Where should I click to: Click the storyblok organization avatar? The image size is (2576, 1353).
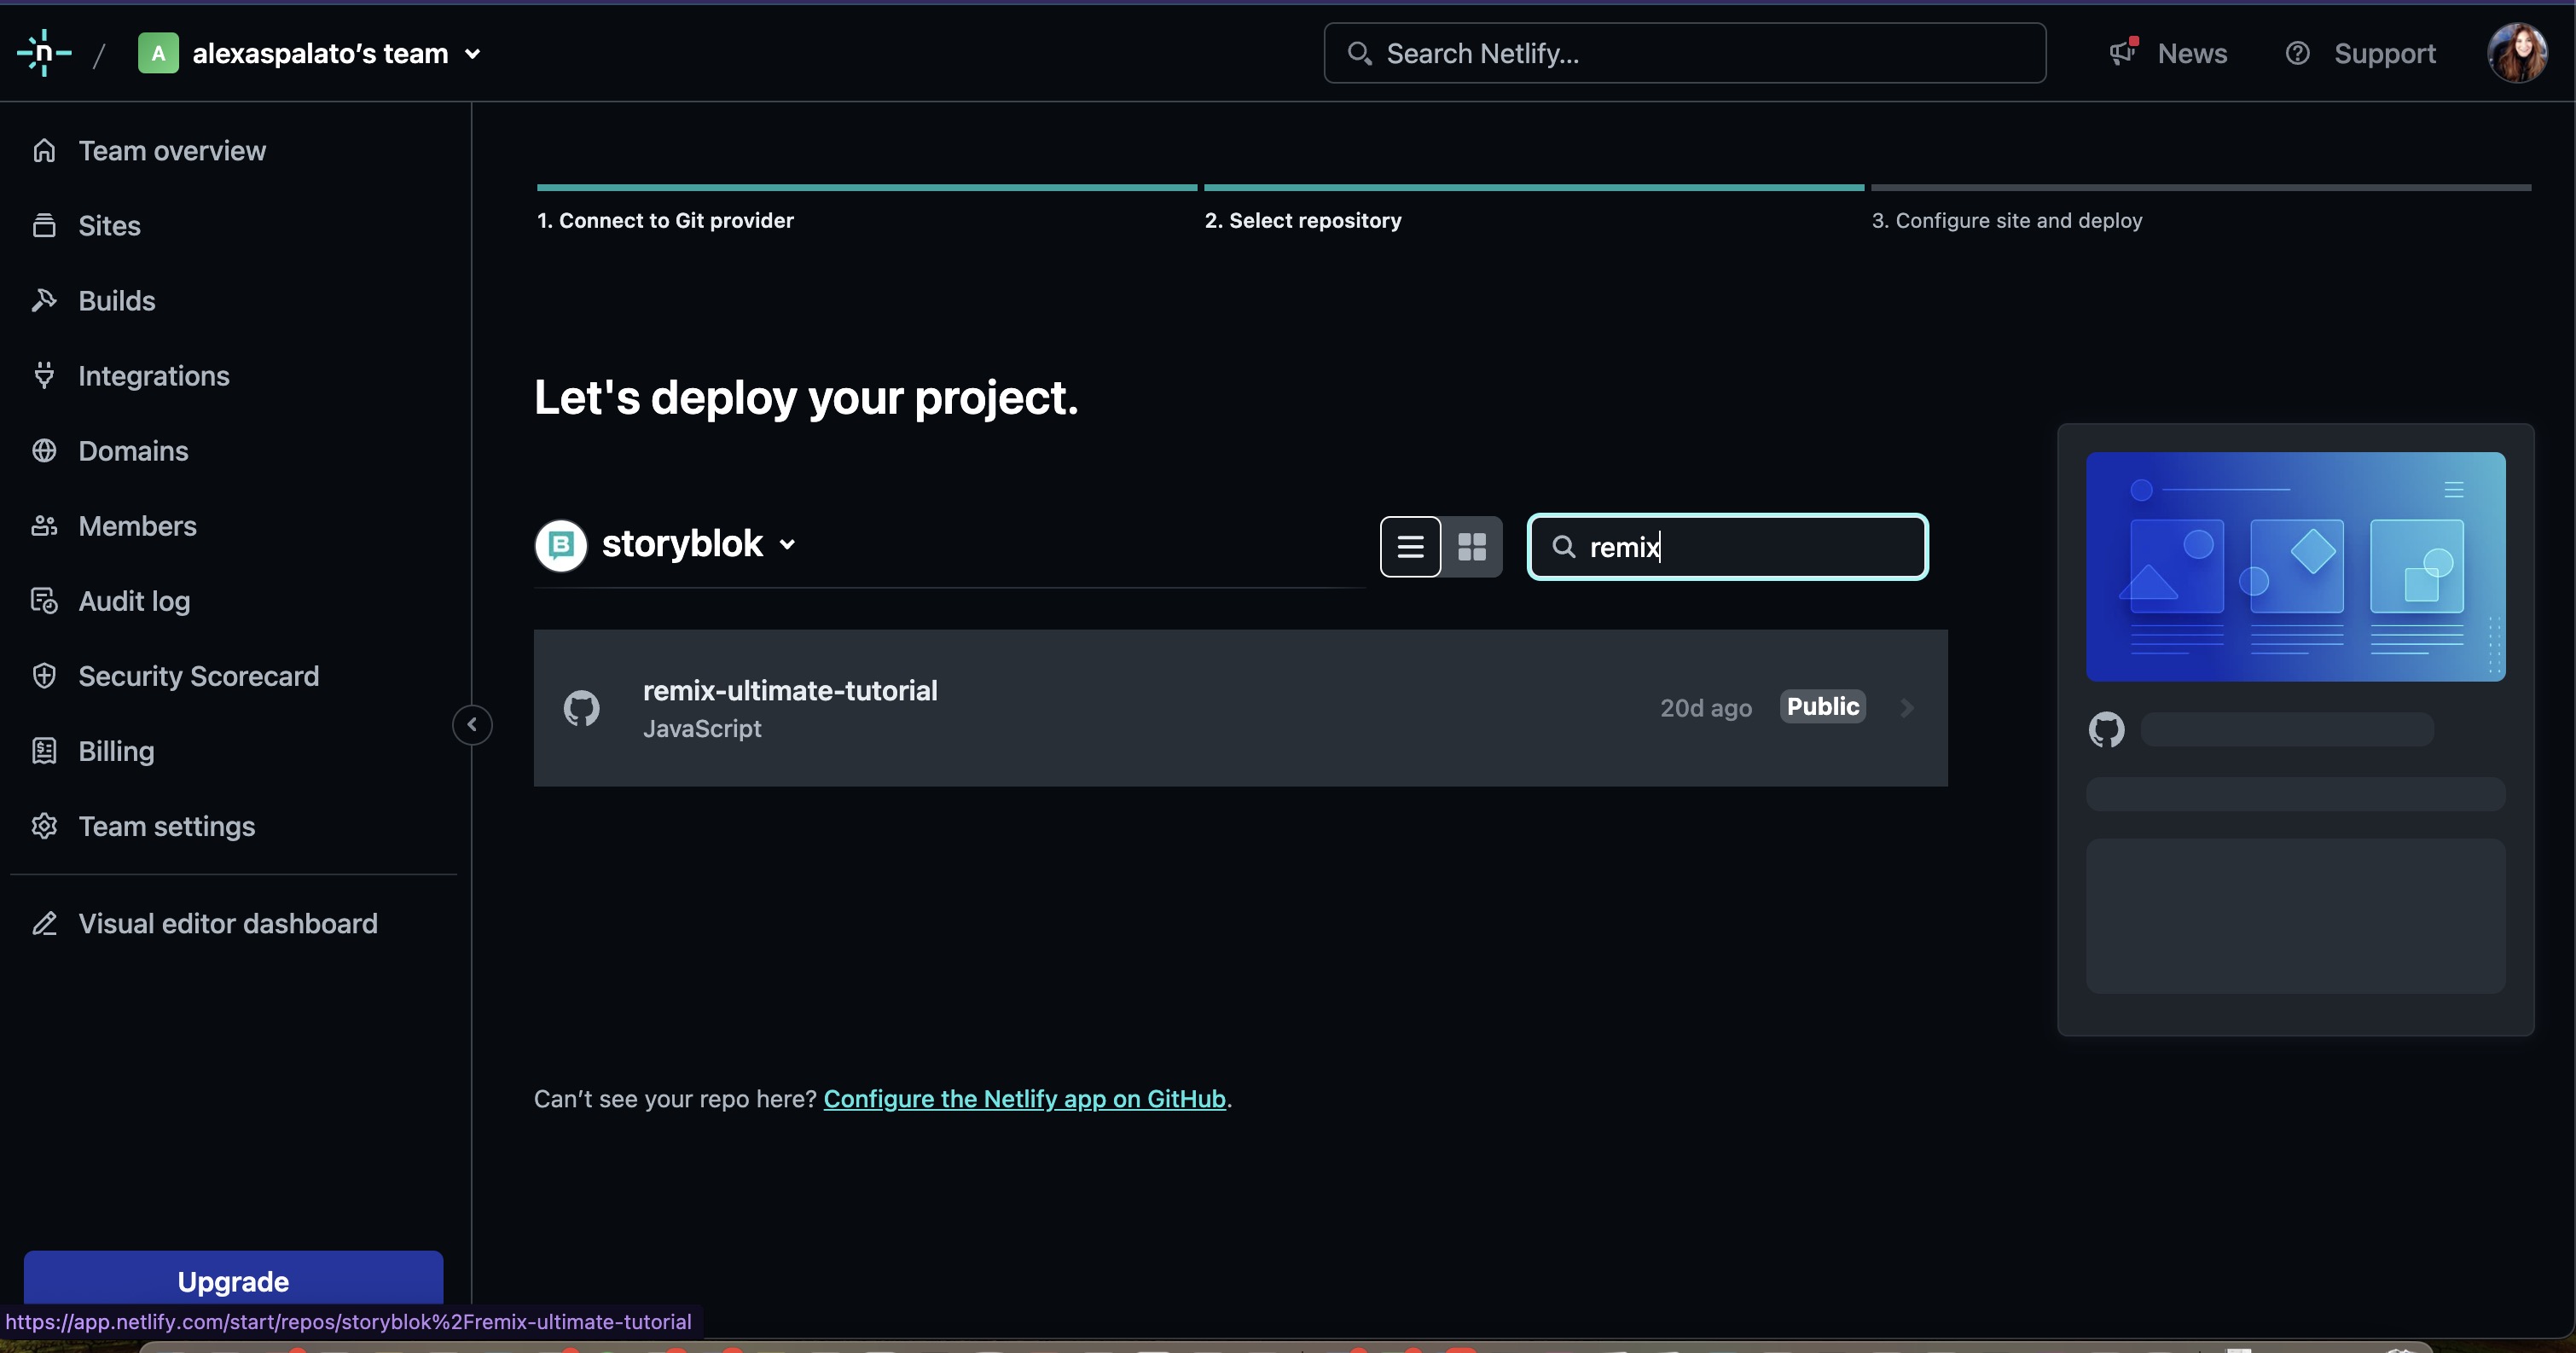[561, 545]
